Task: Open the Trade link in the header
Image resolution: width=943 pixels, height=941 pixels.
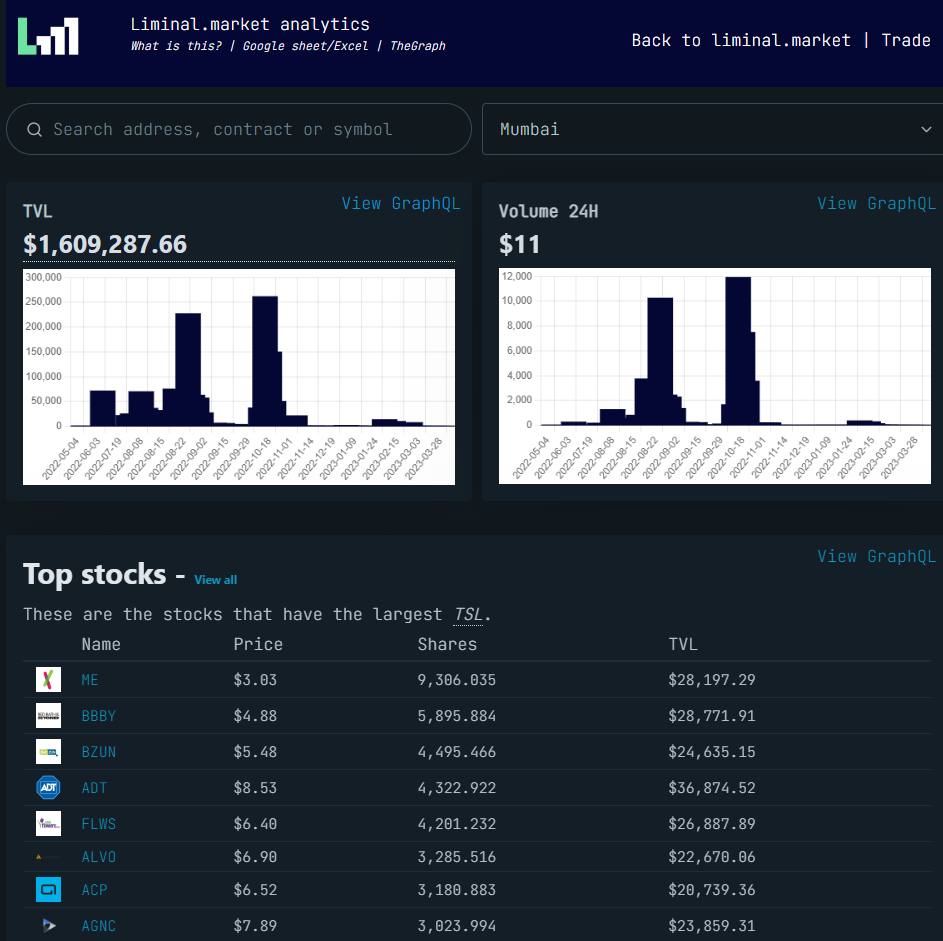Action: (x=906, y=40)
